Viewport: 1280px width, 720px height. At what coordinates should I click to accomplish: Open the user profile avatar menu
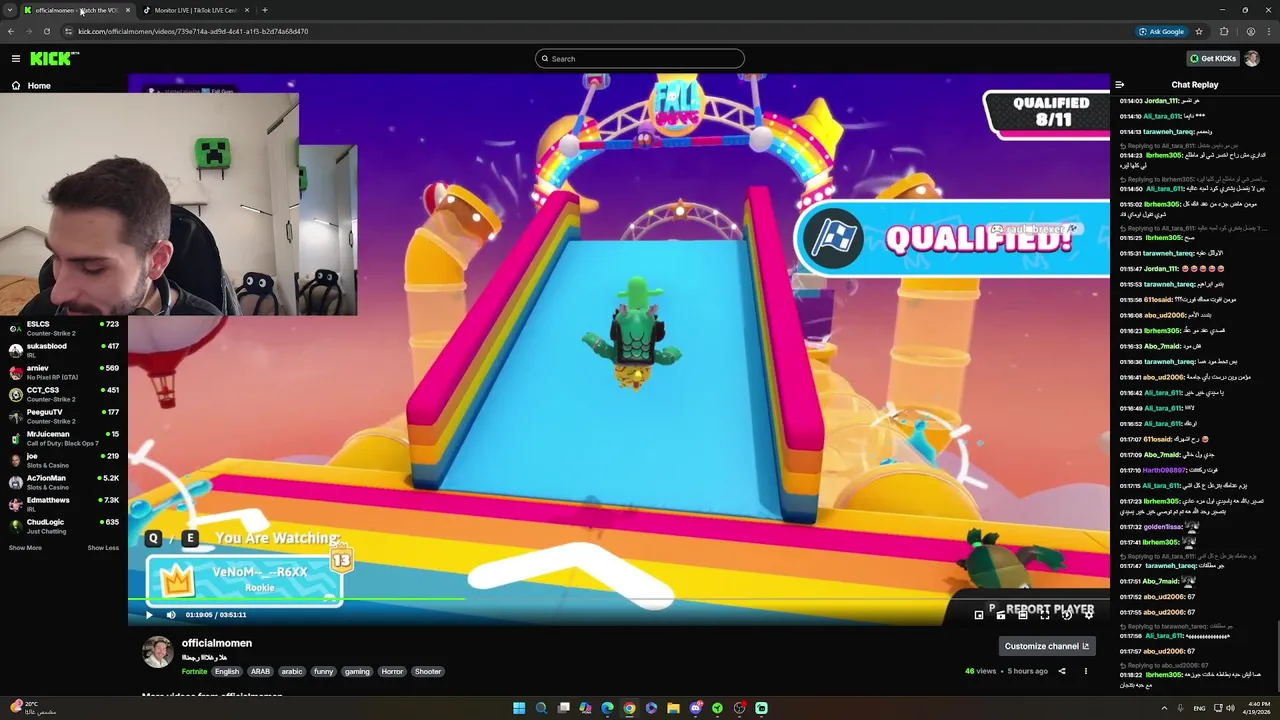coord(1252,59)
